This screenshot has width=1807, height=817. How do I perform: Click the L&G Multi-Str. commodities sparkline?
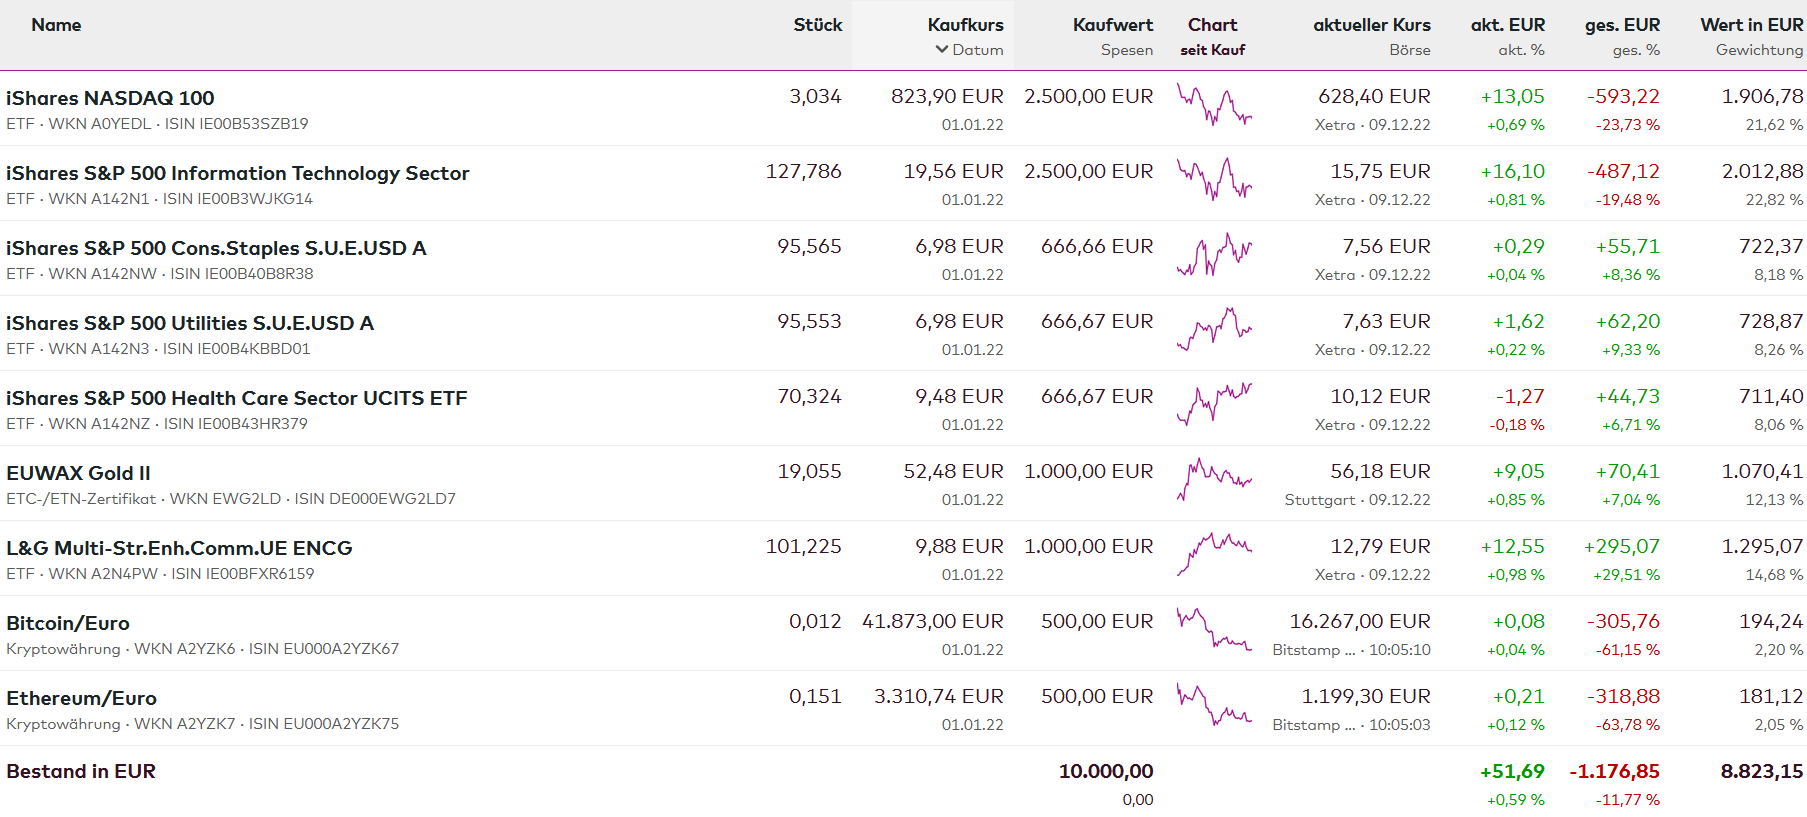[1214, 554]
